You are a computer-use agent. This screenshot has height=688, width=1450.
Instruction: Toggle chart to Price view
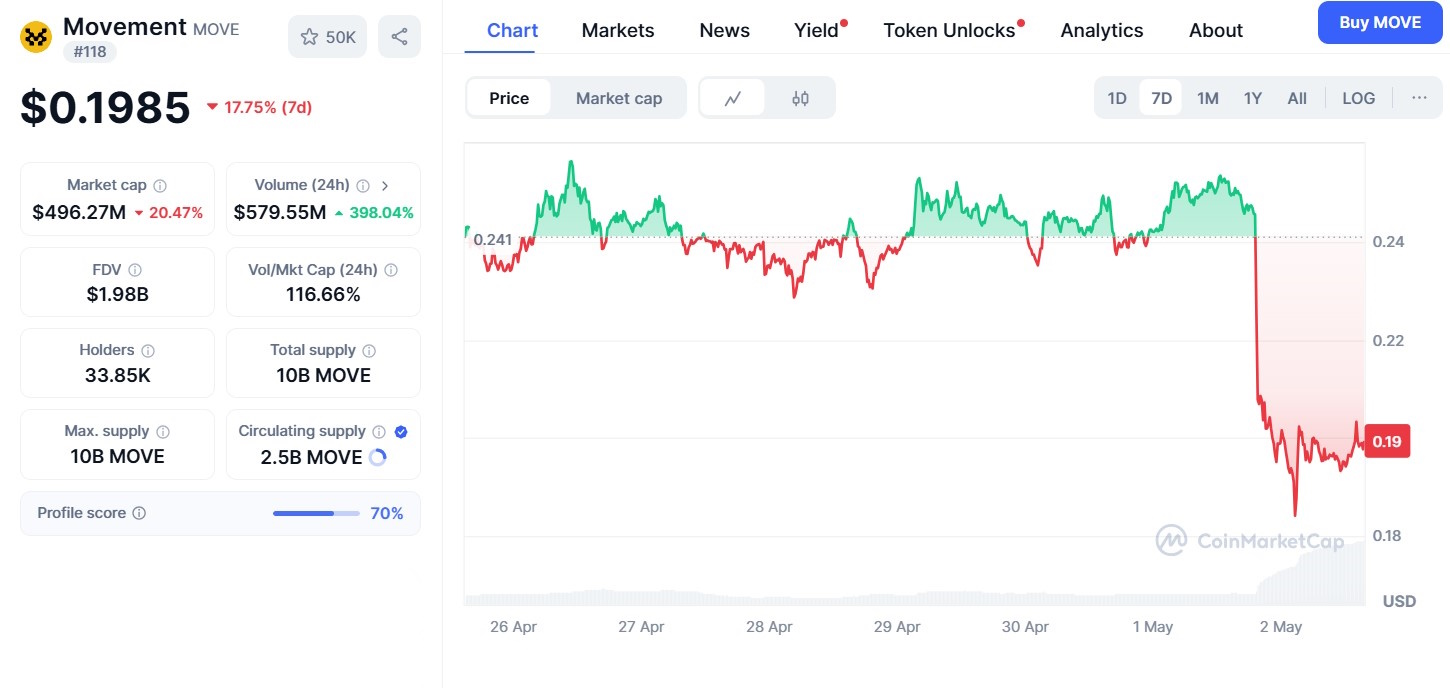(509, 98)
